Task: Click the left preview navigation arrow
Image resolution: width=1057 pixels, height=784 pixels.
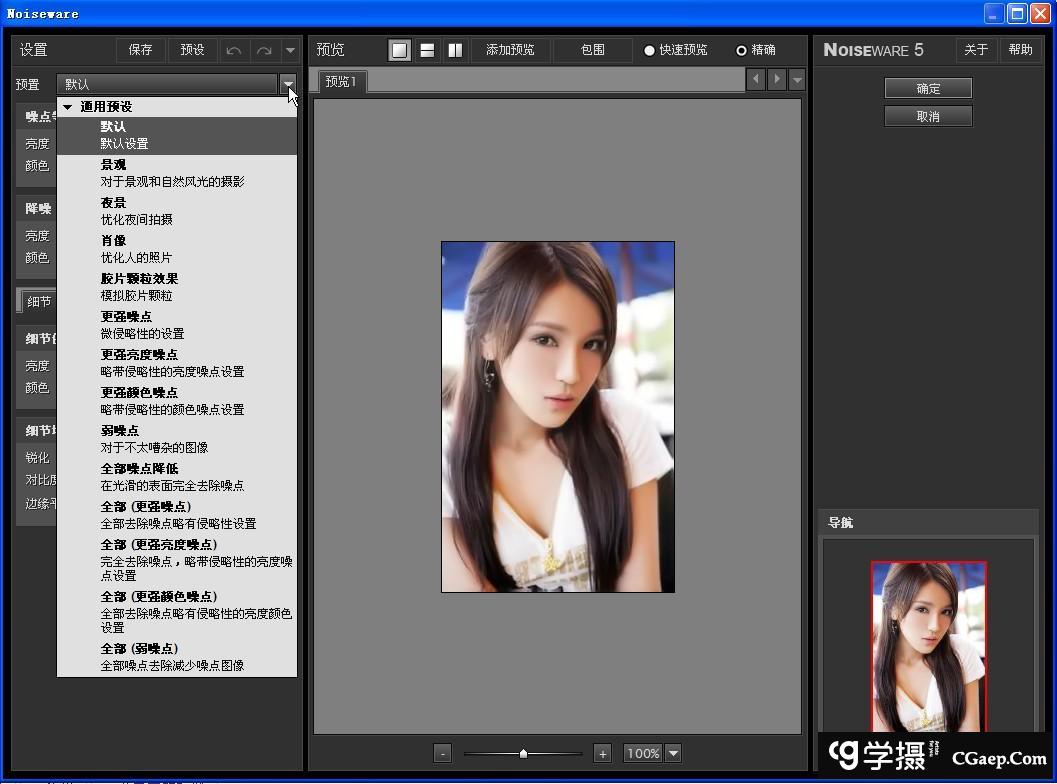Action: [756, 79]
